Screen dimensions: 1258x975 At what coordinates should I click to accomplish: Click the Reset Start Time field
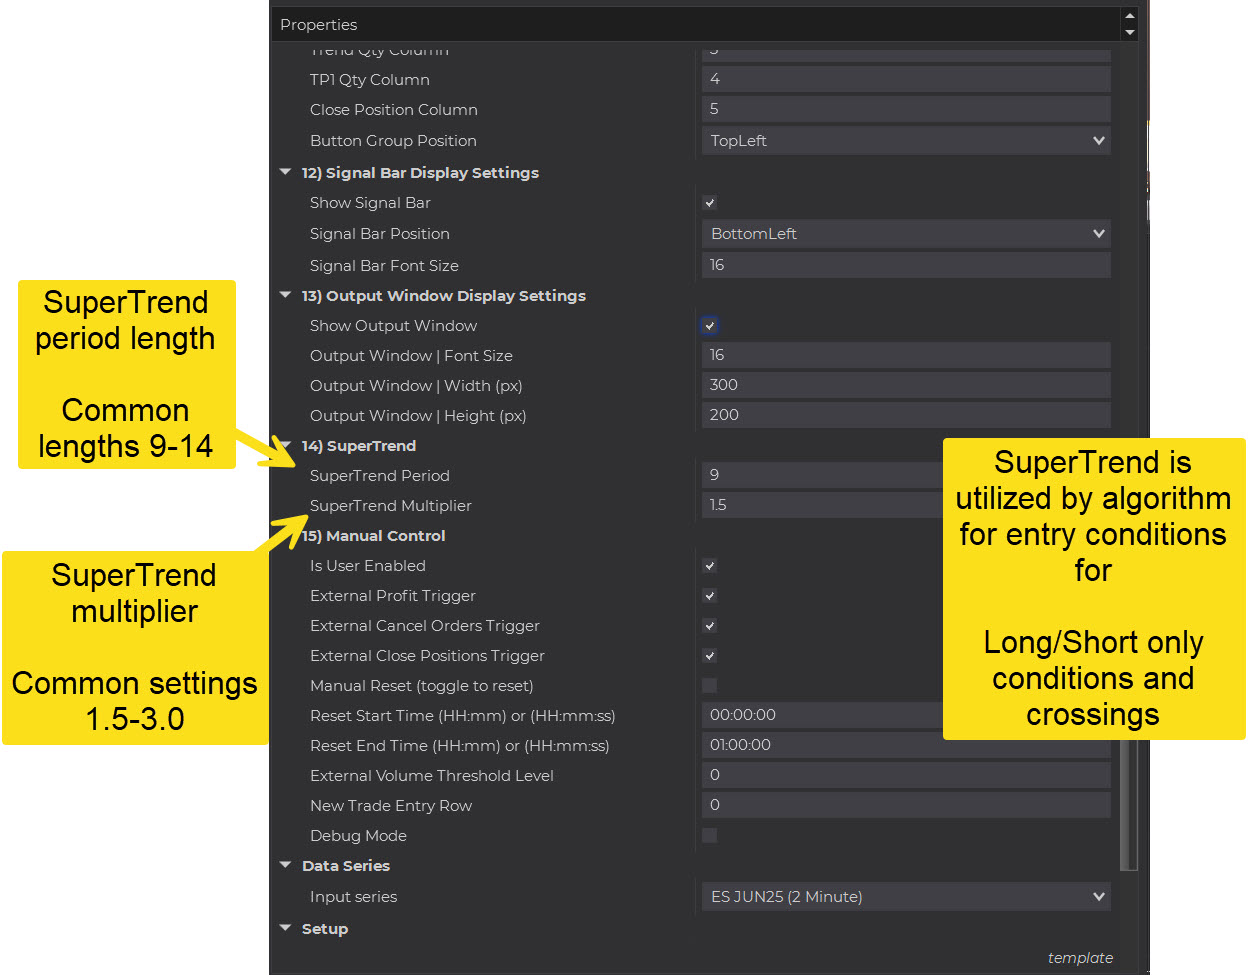tap(820, 715)
